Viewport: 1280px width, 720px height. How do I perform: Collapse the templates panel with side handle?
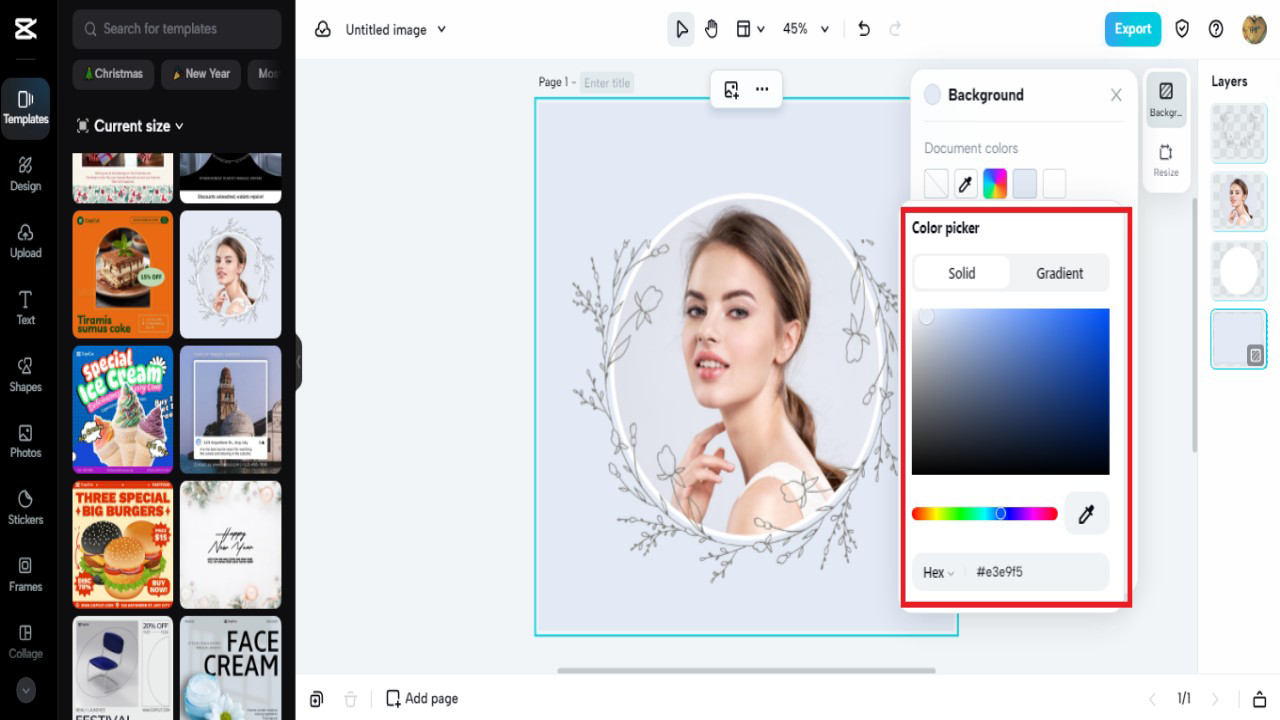point(298,361)
